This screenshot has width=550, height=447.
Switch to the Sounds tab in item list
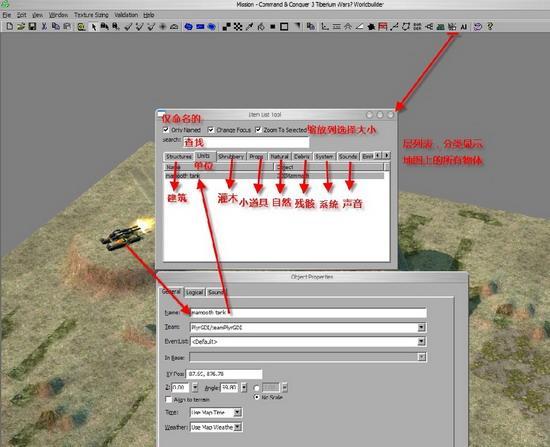[348, 156]
